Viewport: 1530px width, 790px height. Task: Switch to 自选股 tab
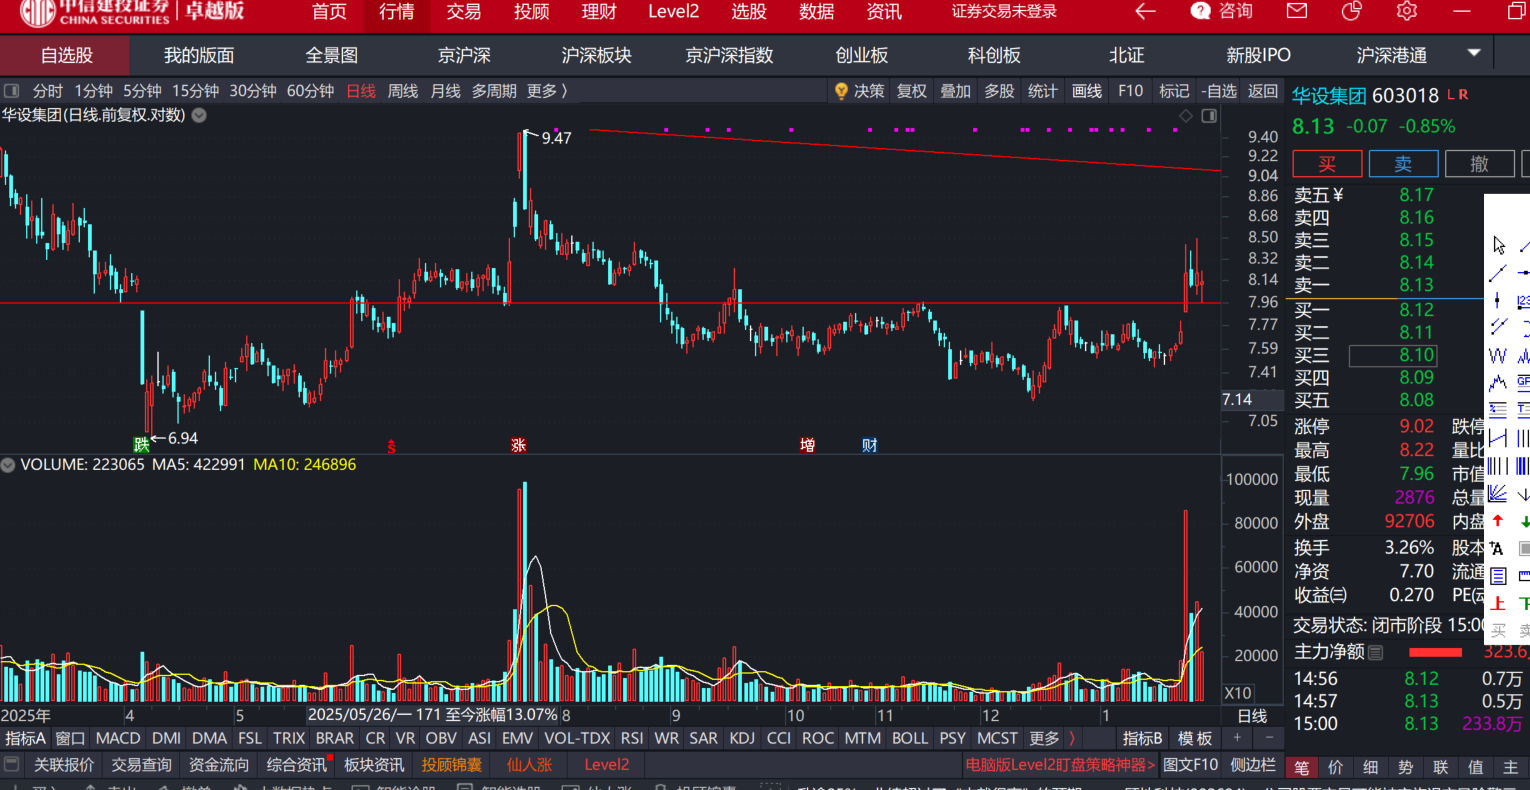pyautogui.click(x=67, y=55)
